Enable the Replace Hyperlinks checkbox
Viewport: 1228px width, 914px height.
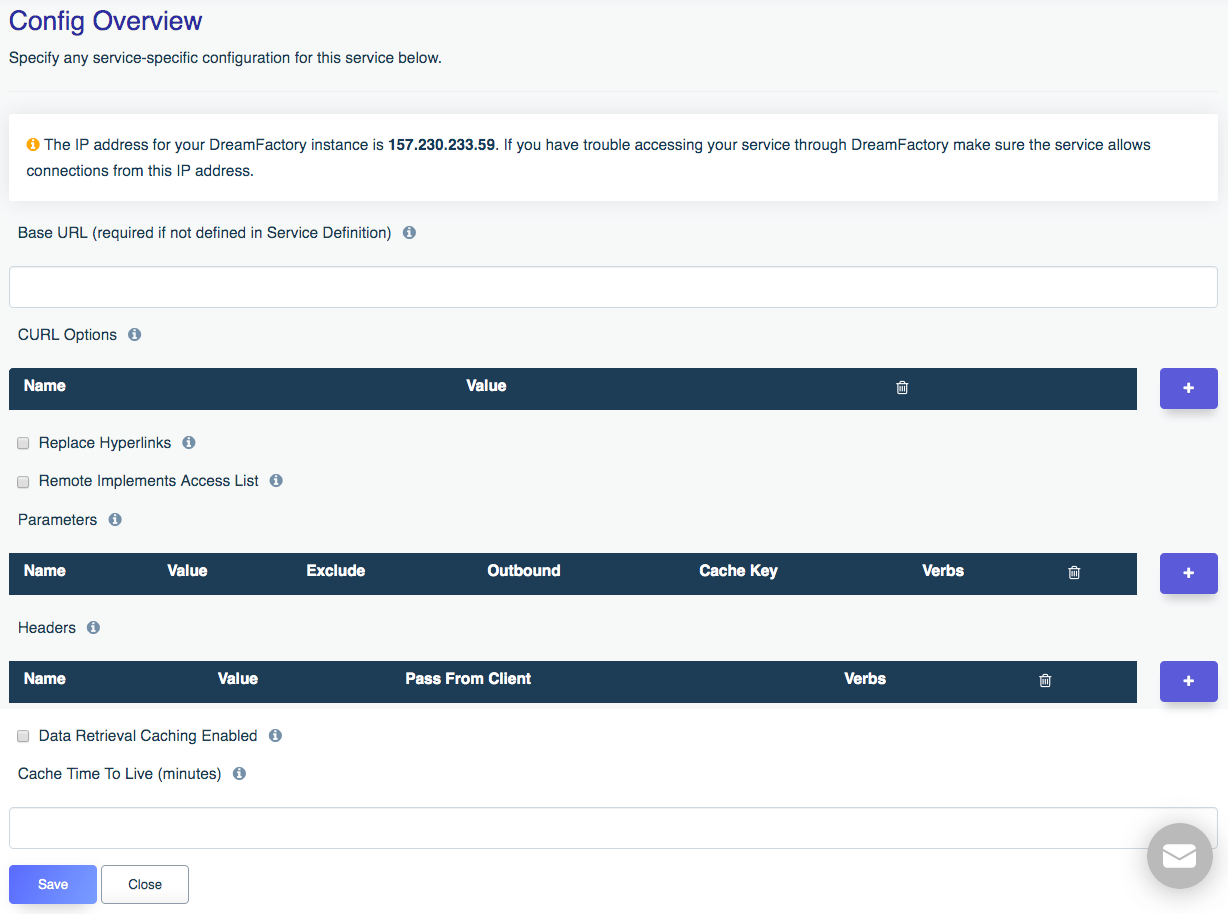click(23, 443)
